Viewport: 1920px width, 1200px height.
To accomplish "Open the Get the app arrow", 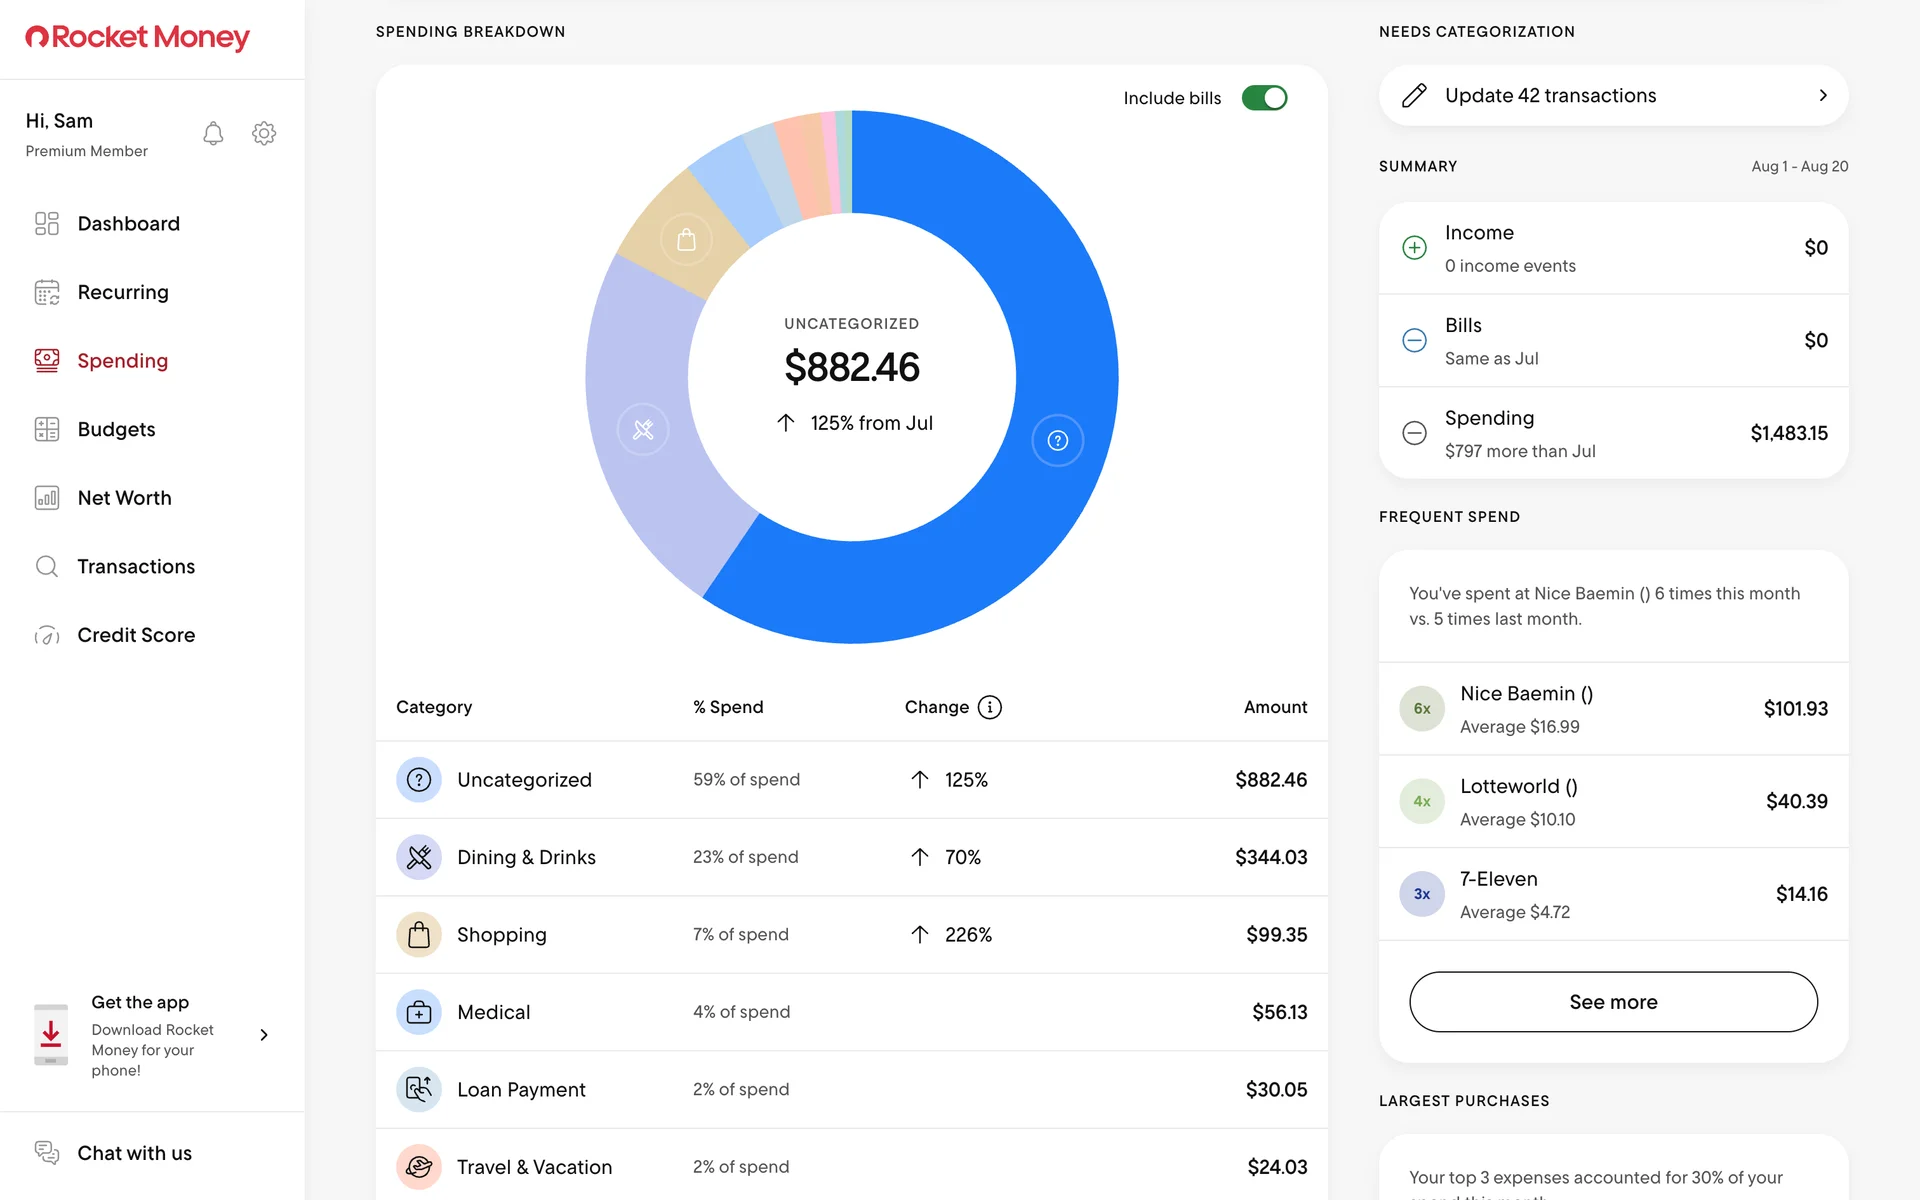I will [264, 1035].
